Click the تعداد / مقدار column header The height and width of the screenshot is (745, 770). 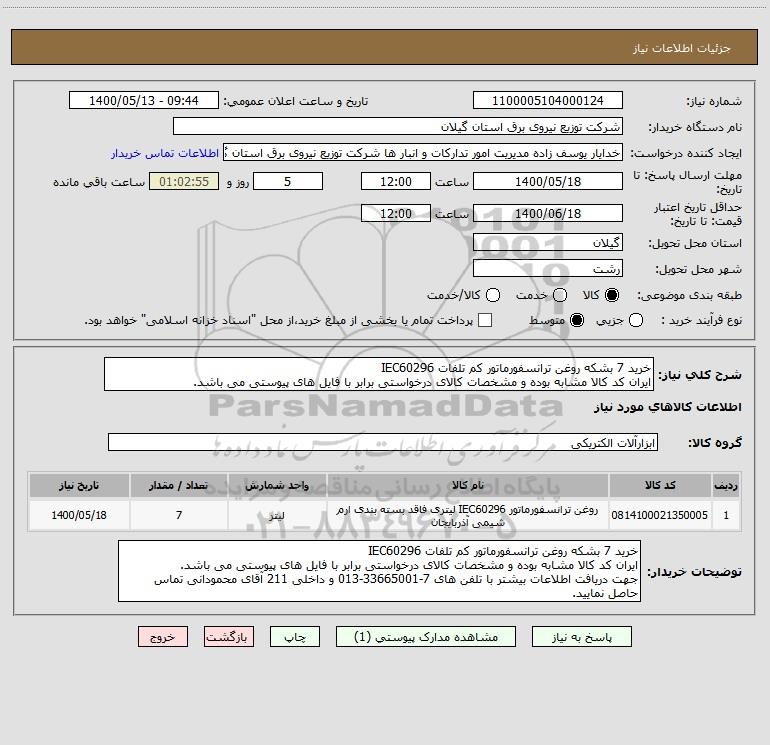tap(179, 486)
